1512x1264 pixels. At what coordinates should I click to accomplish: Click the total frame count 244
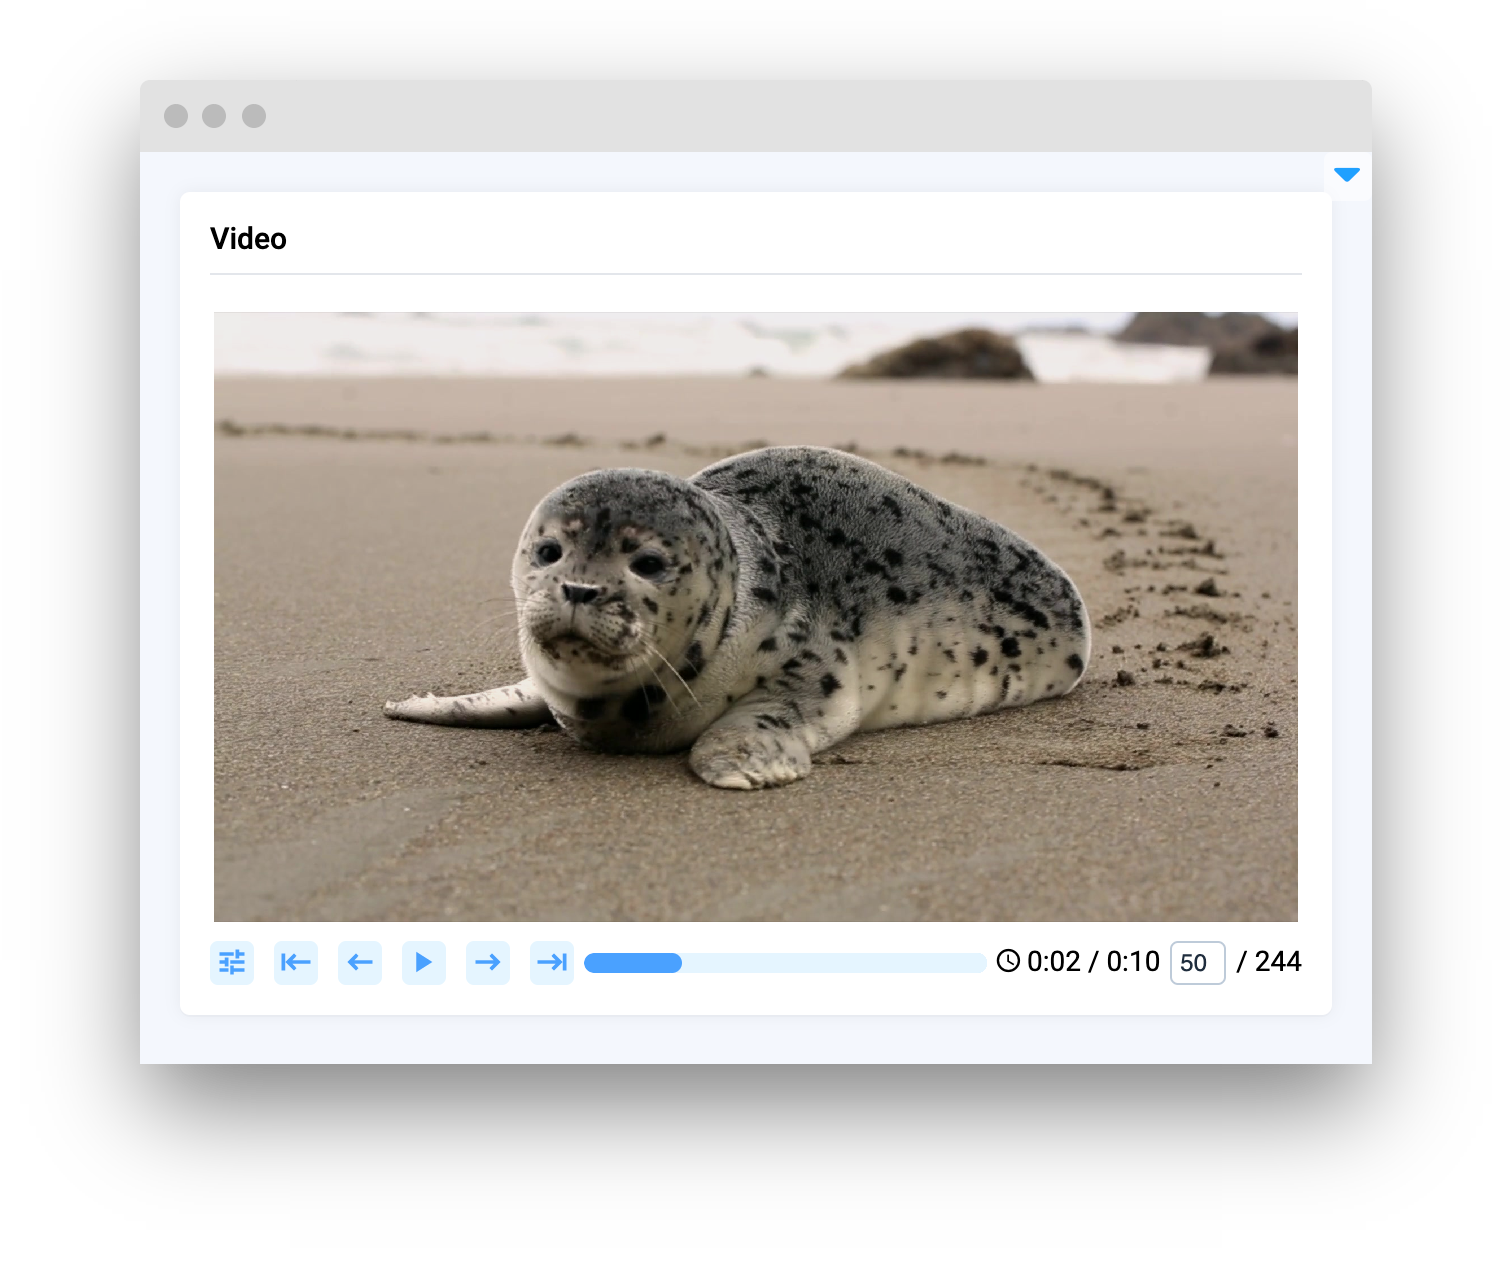[x=1278, y=962]
